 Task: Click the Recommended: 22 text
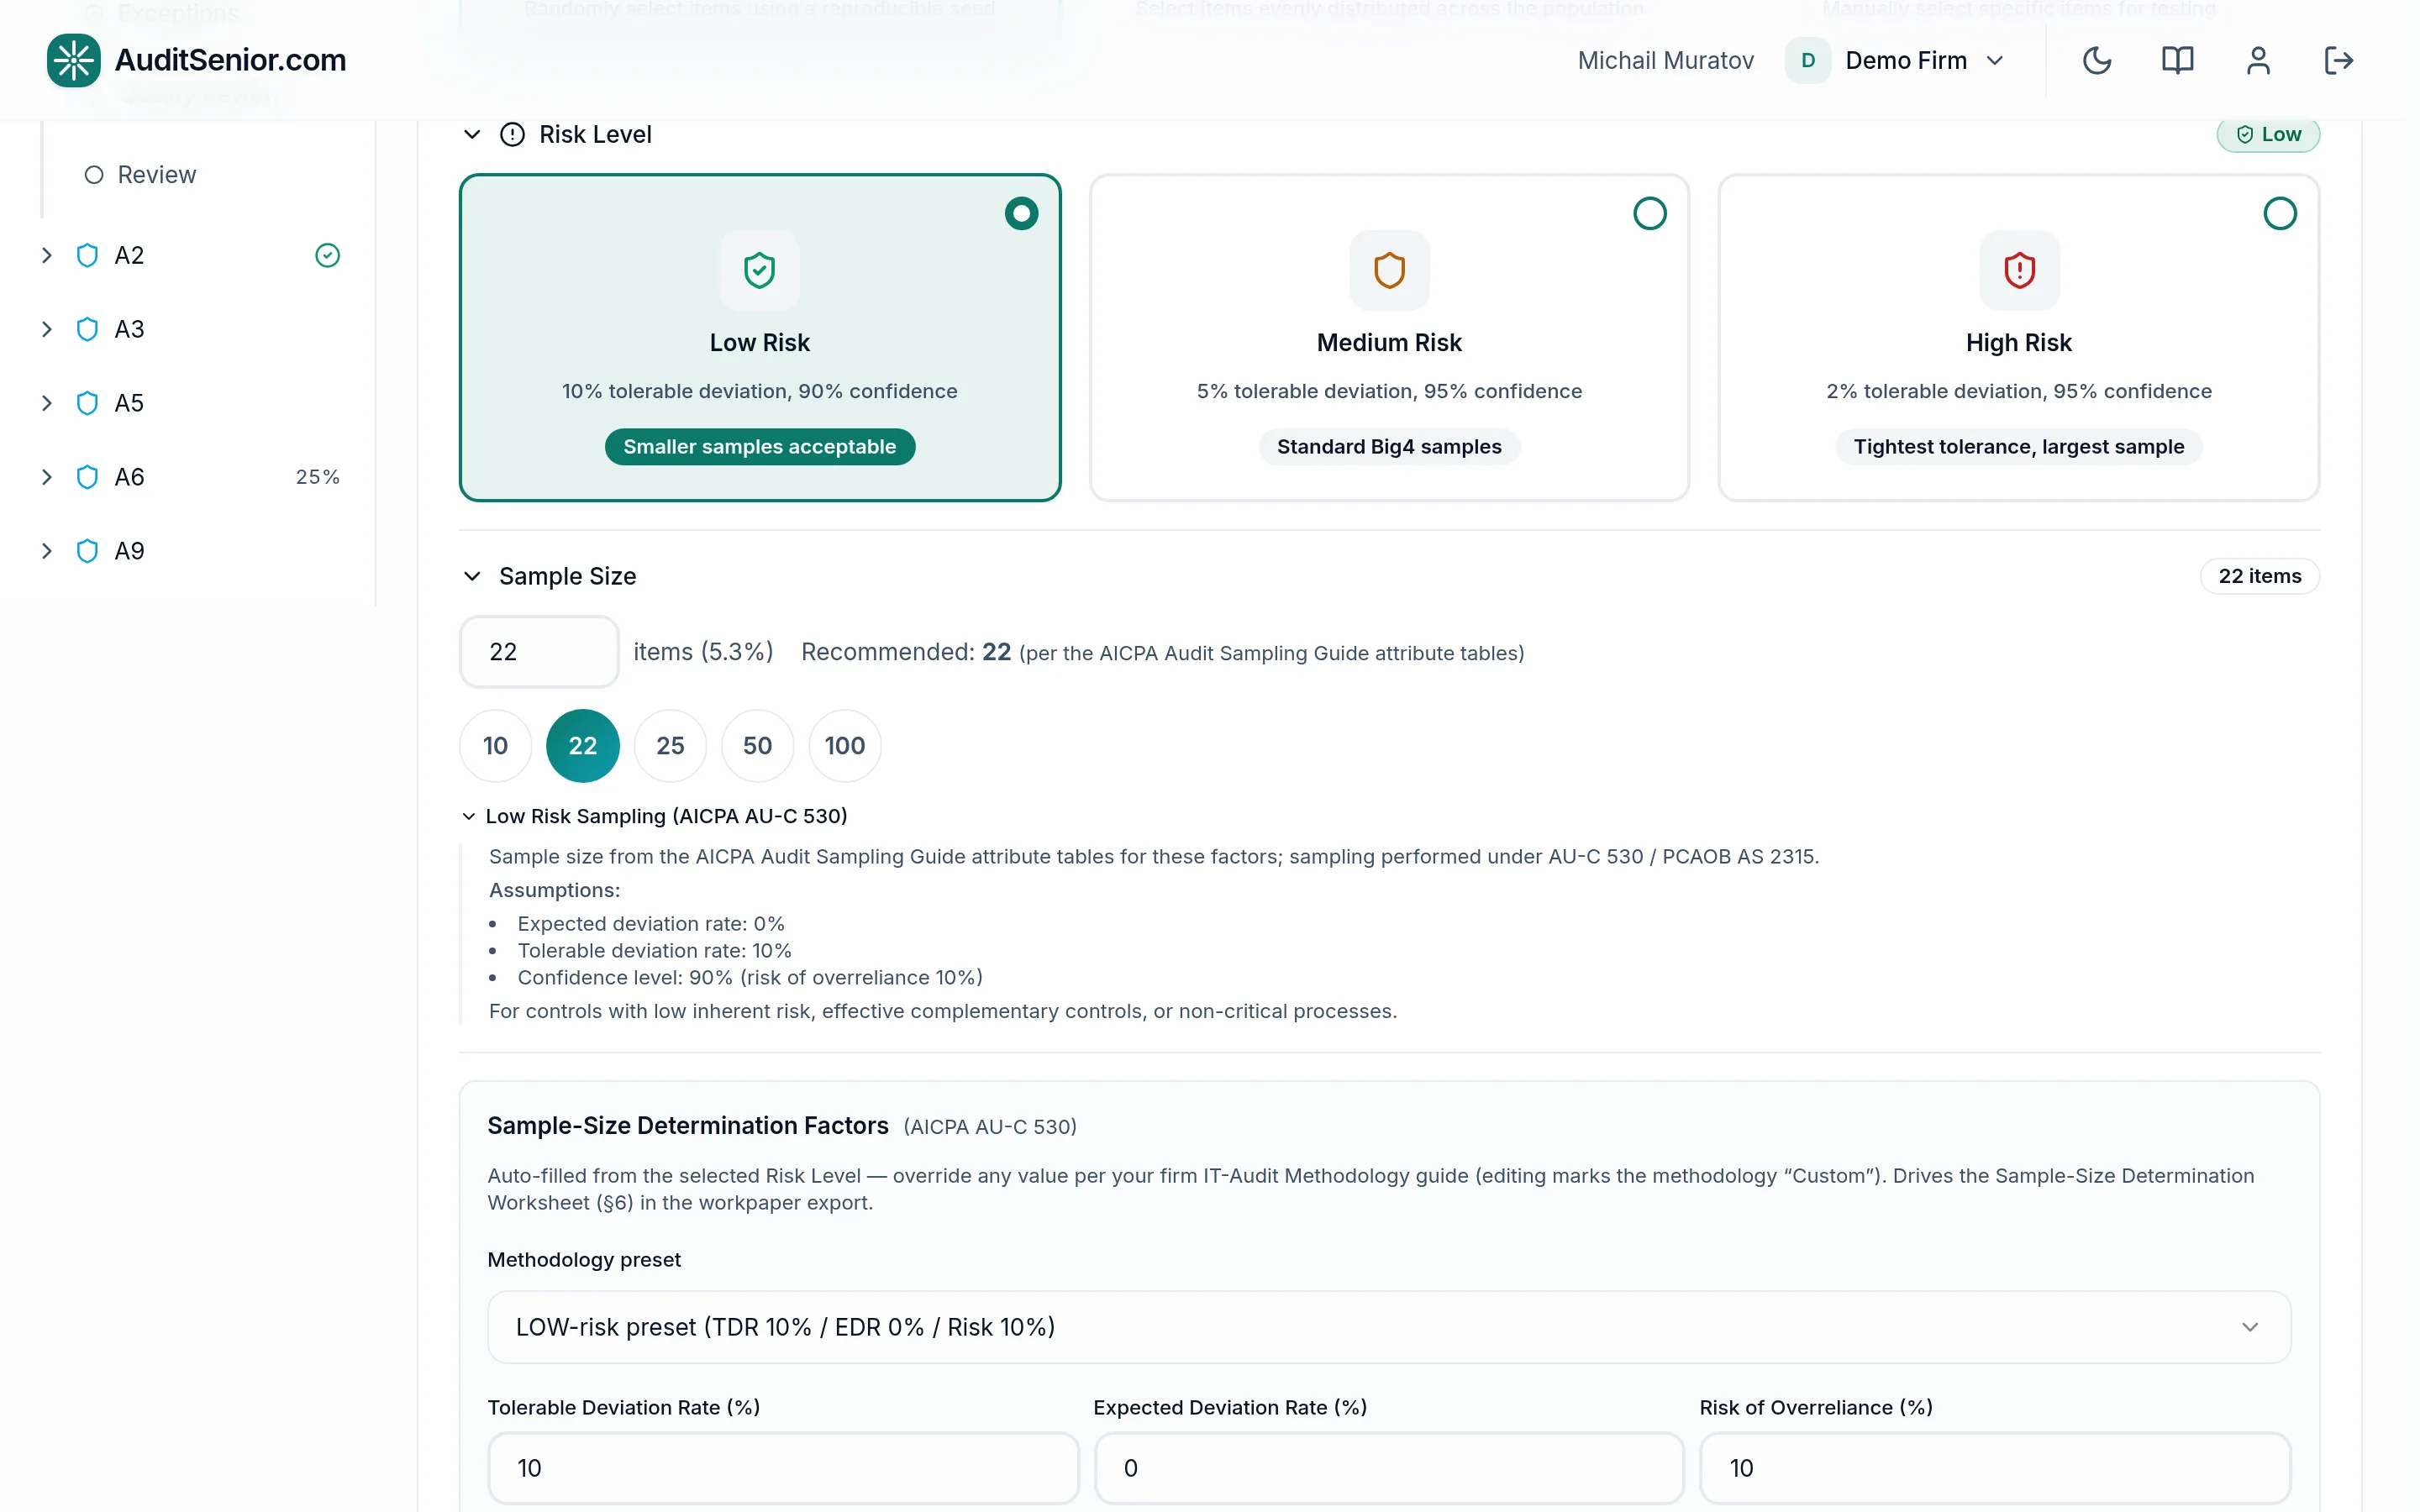906,652
